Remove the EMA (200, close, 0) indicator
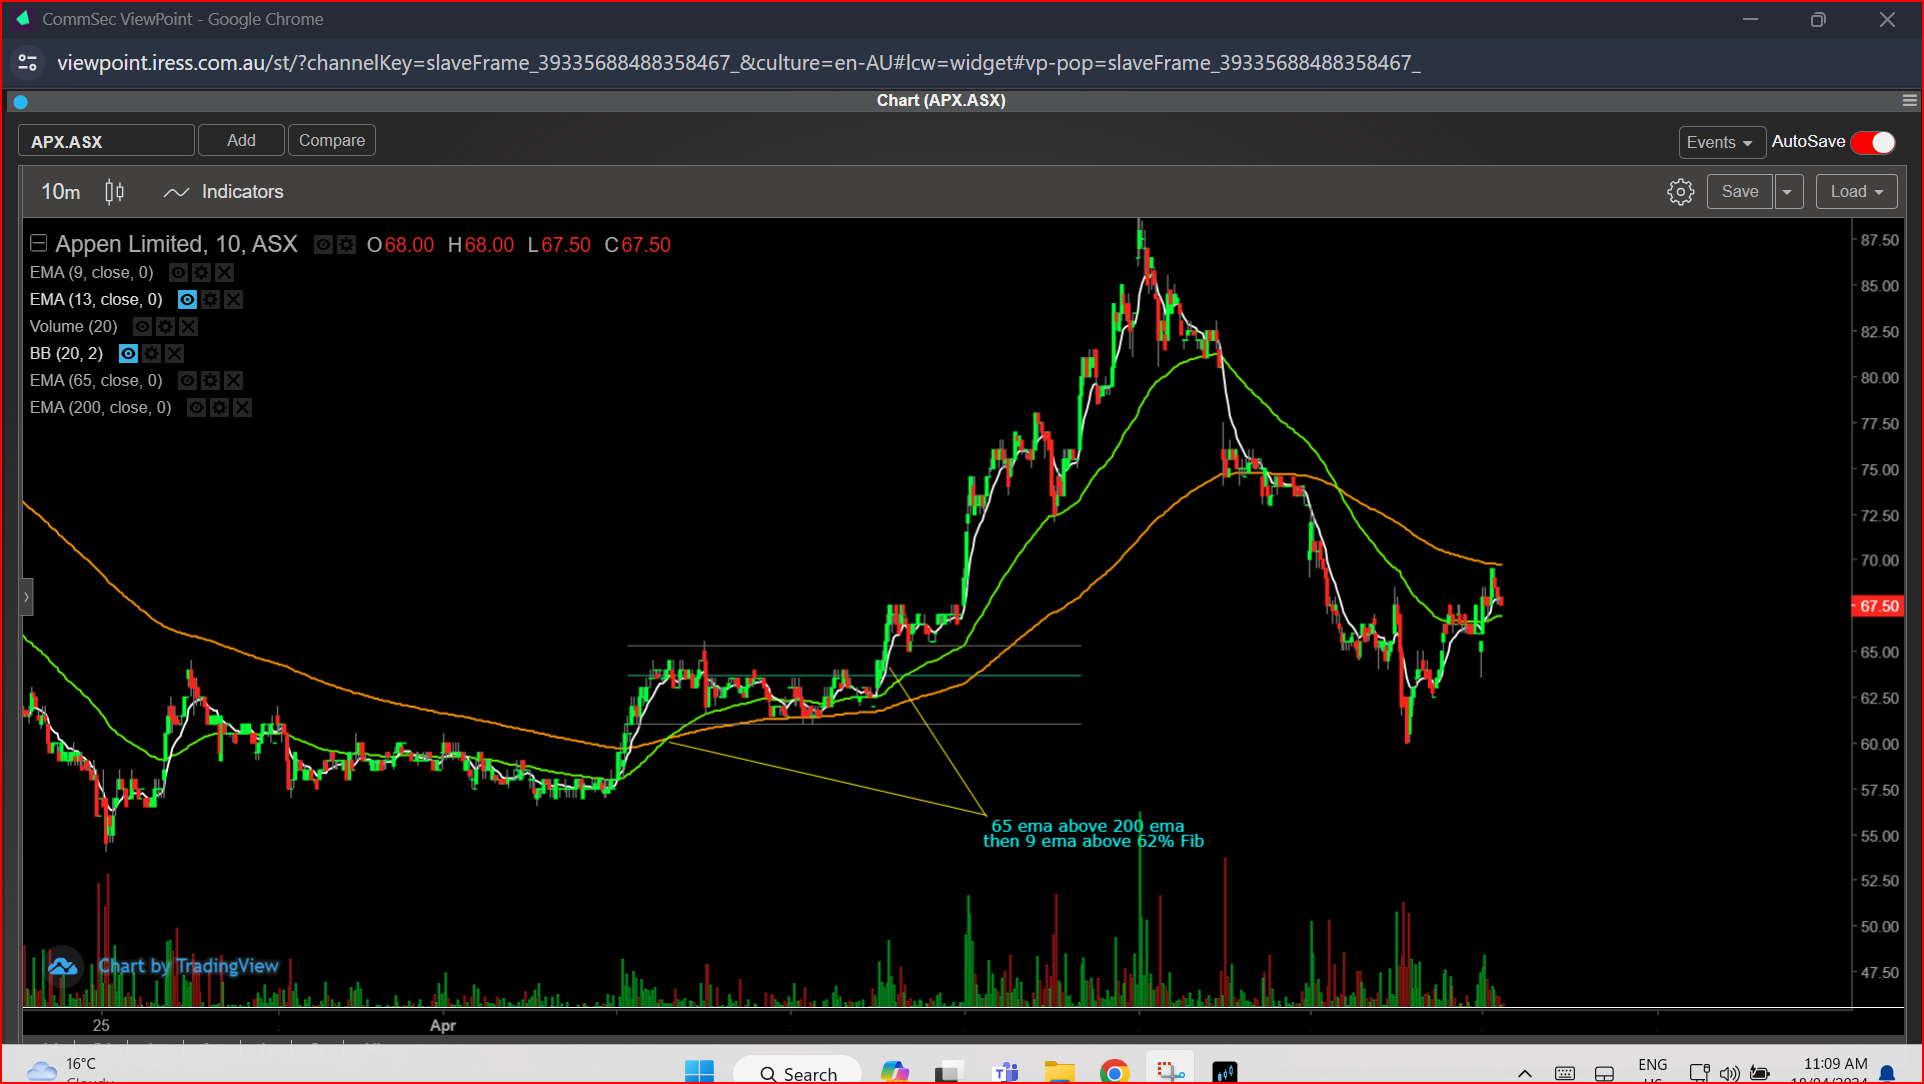The height and width of the screenshot is (1084, 1924). (242, 407)
